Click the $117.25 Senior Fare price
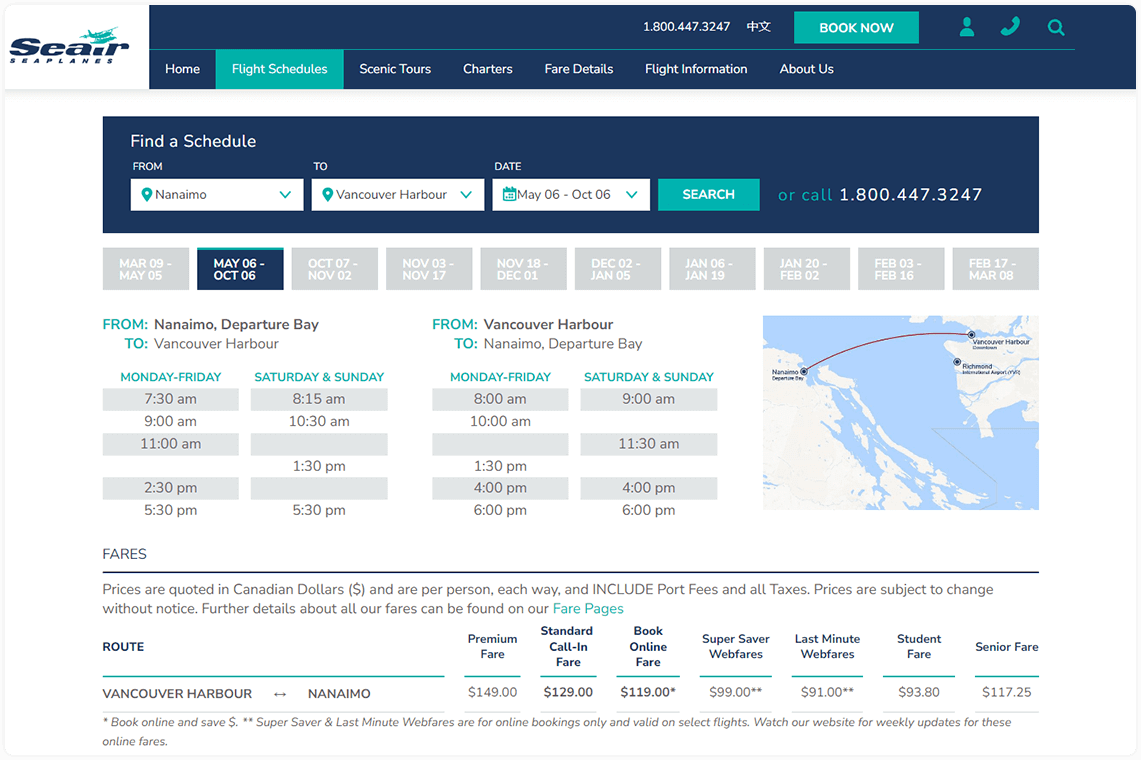This screenshot has height=760, width=1141. [x=1006, y=692]
